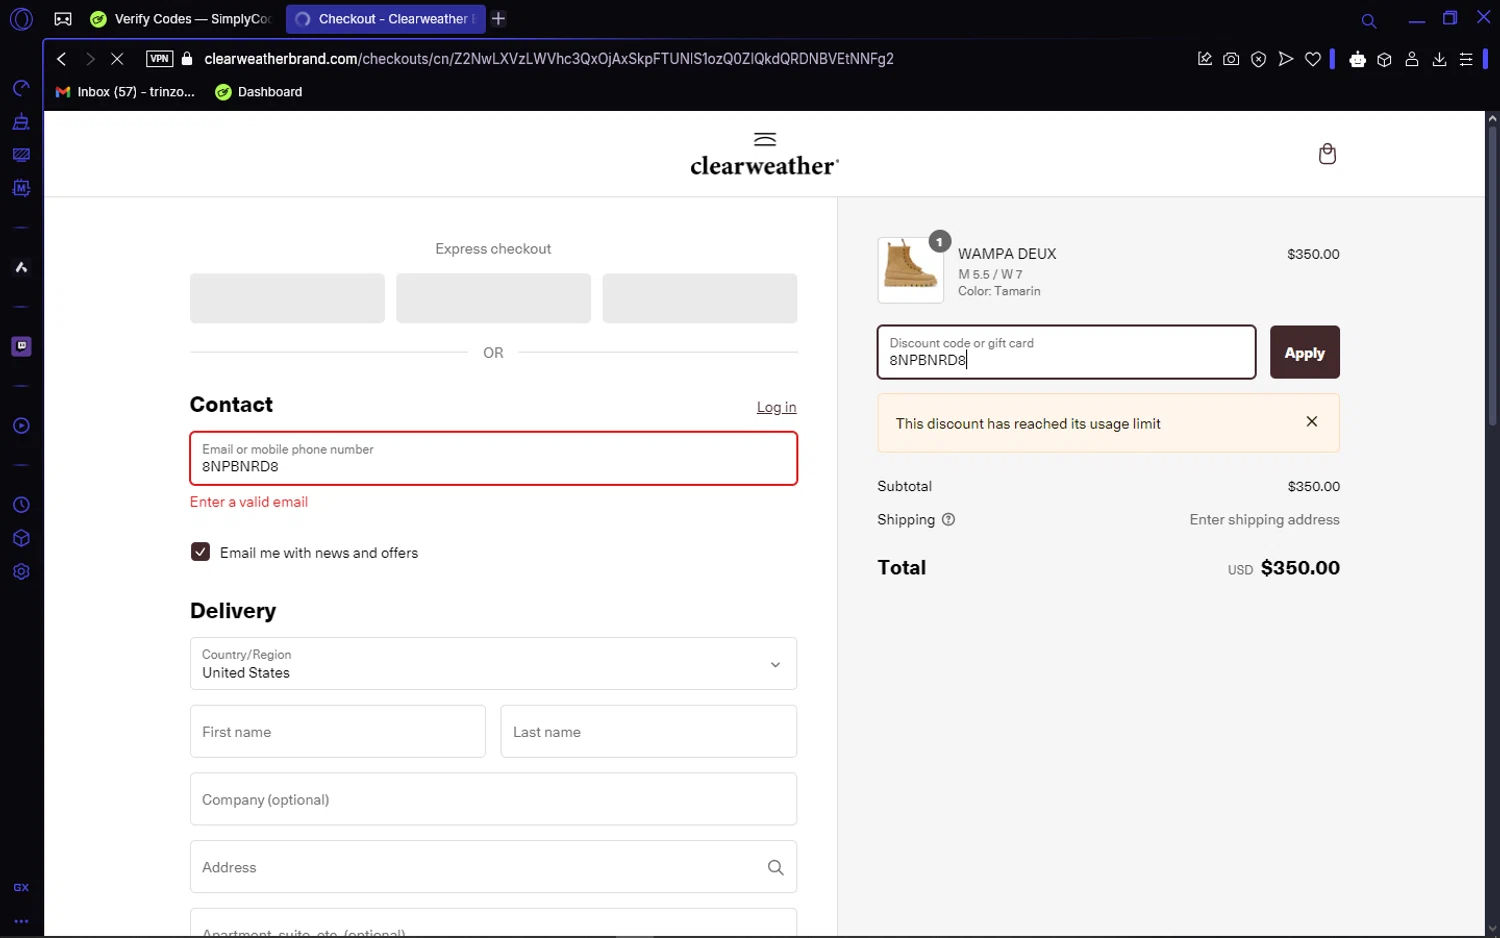Click the Log in link
This screenshot has height=938, width=1500.
tap(776, 407)
